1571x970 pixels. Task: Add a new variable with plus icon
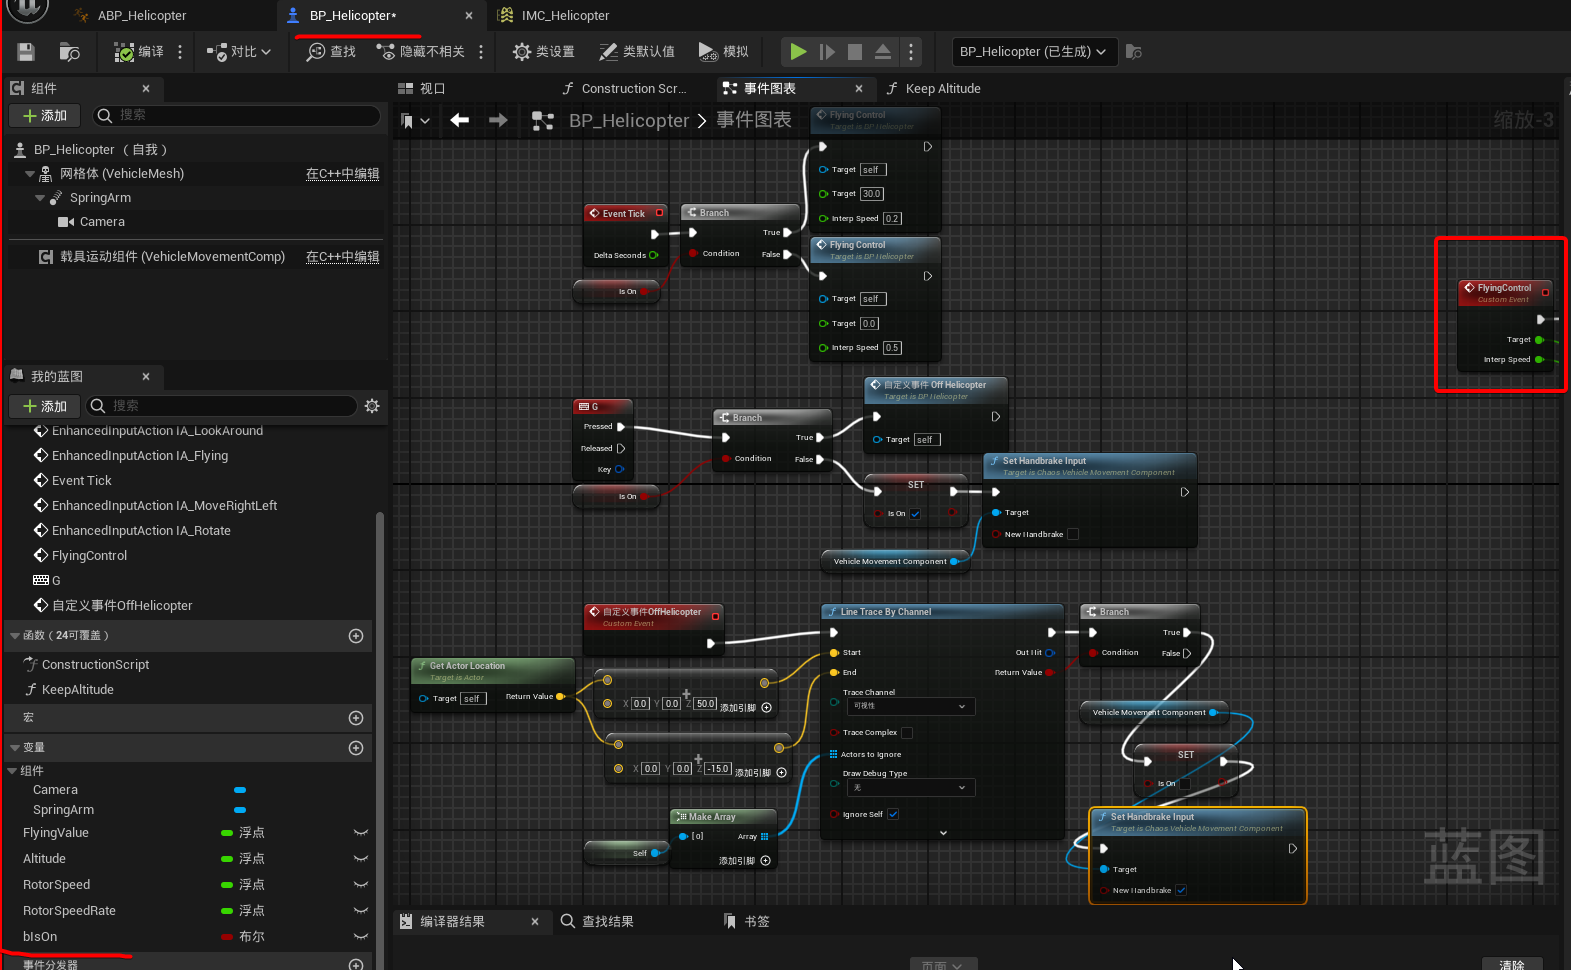click(355, 748)
